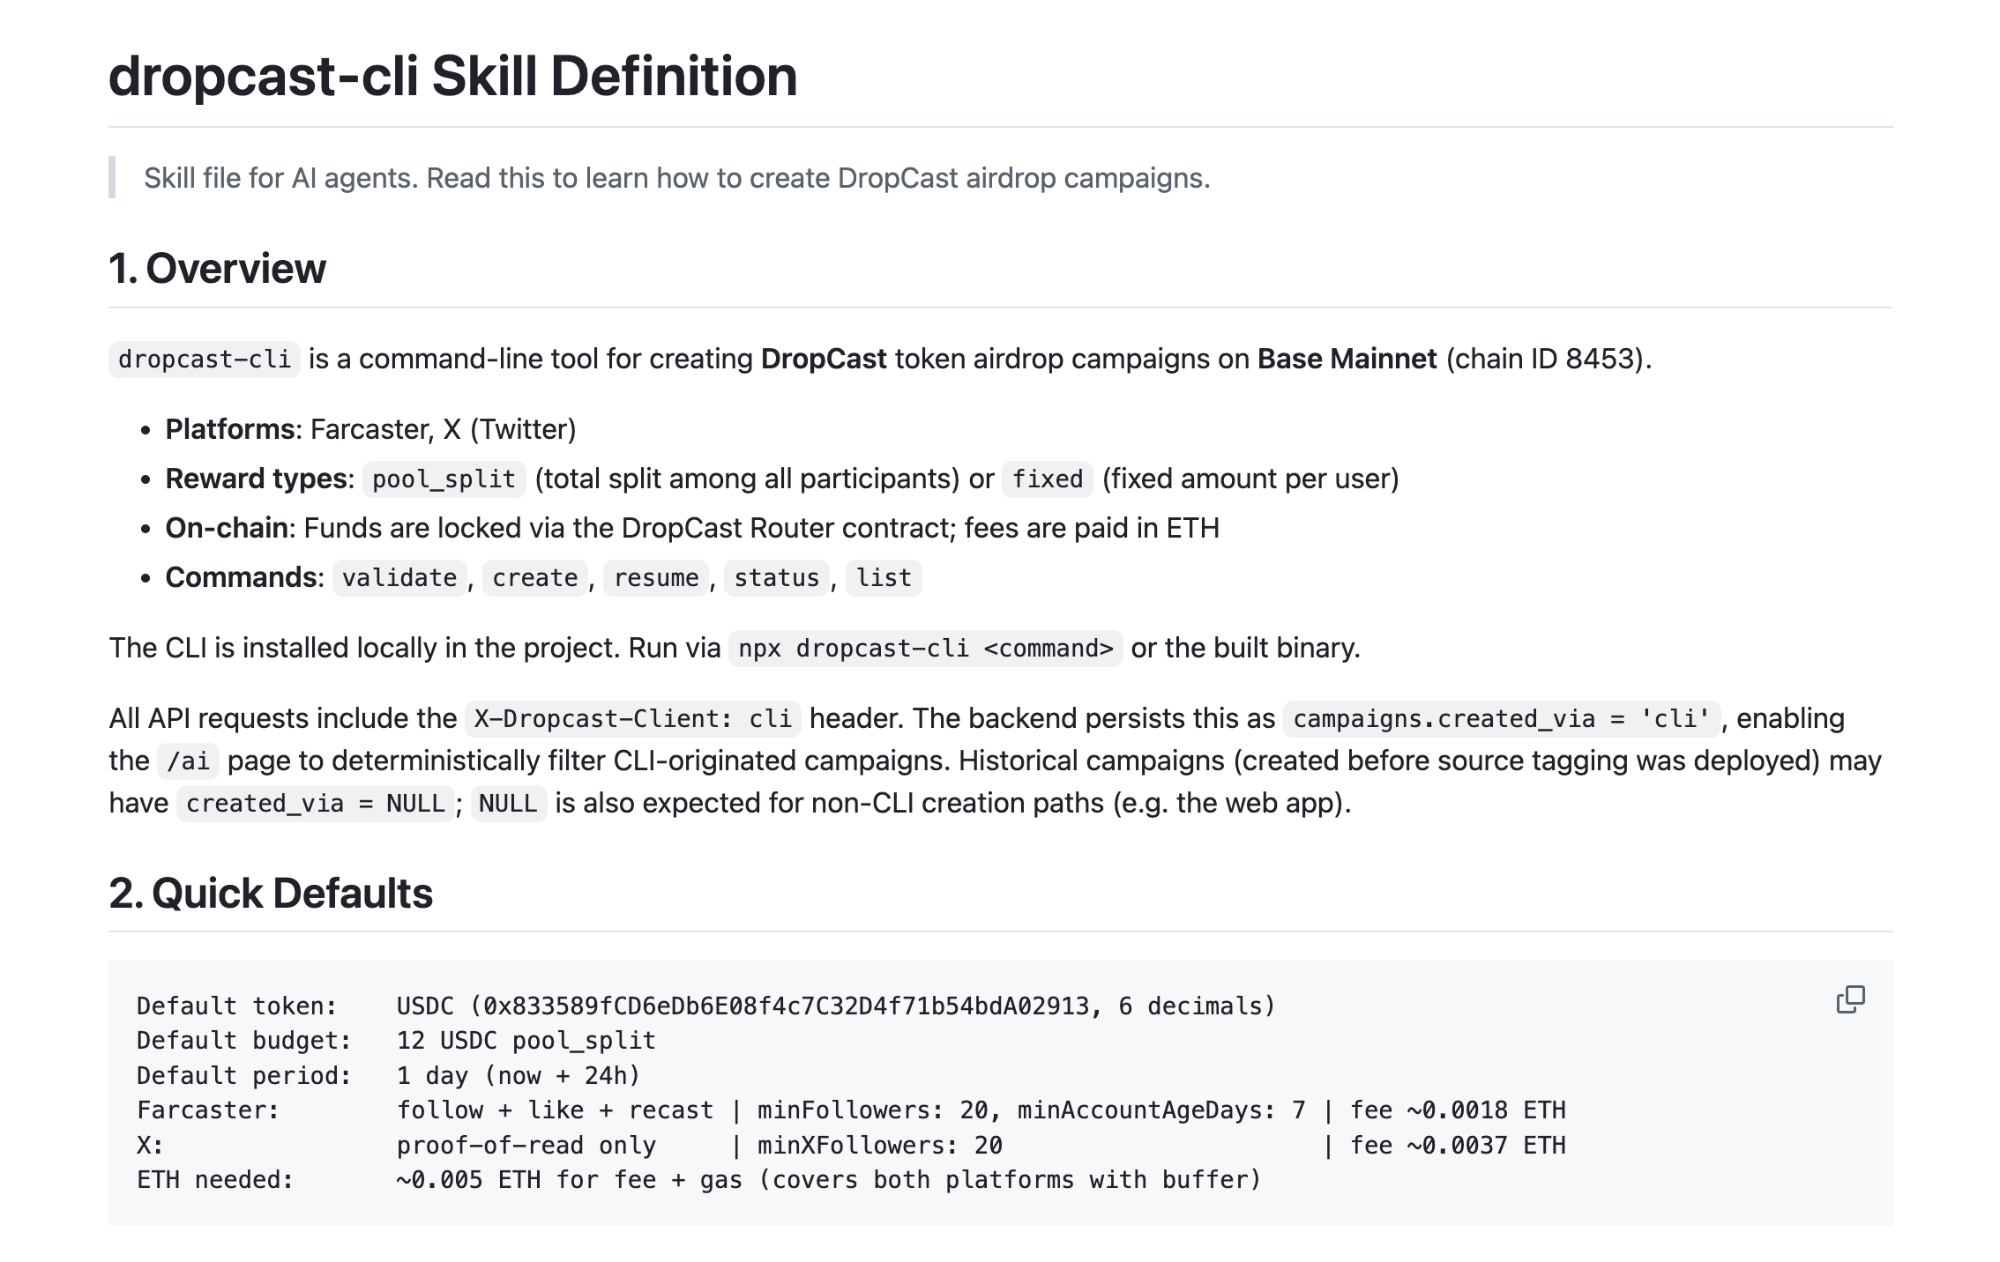Click the blockquote about AI agents skill file
This screenshot has height=1262, width=2000.
point(676,178)
